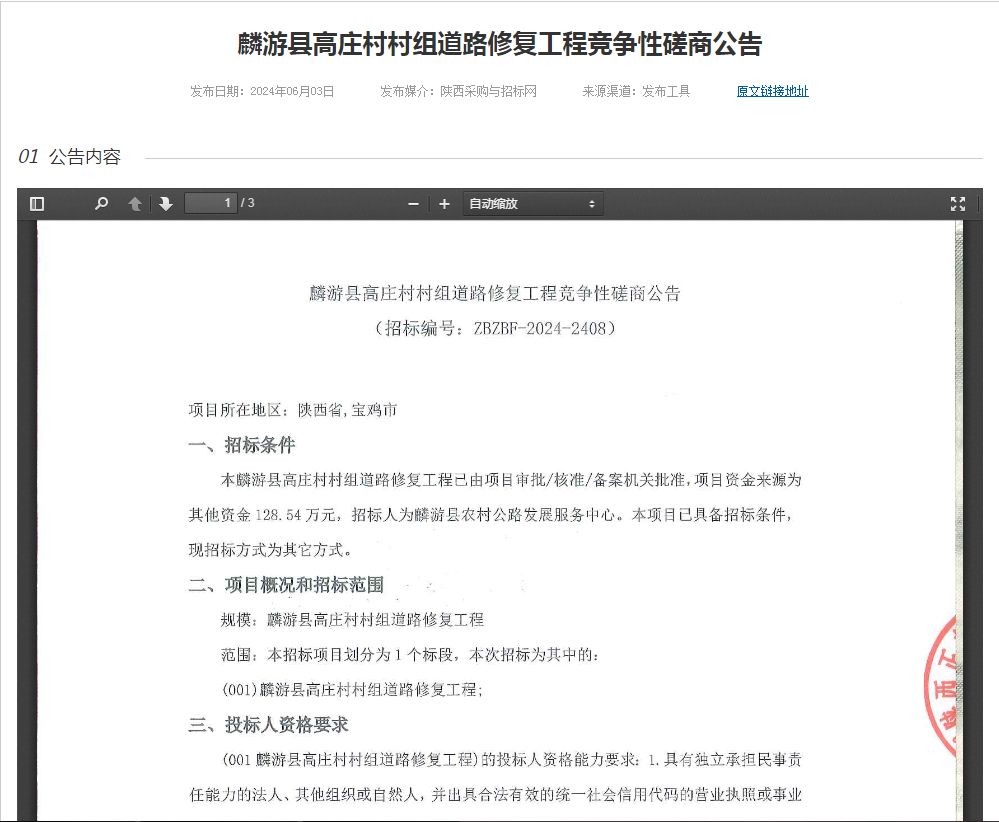Click the page title 麟游县高庄村村组道路修复工程竞争性磋商公告
Image resolution: width=999 pixels, height=822 pixels.
pos(500,44)
